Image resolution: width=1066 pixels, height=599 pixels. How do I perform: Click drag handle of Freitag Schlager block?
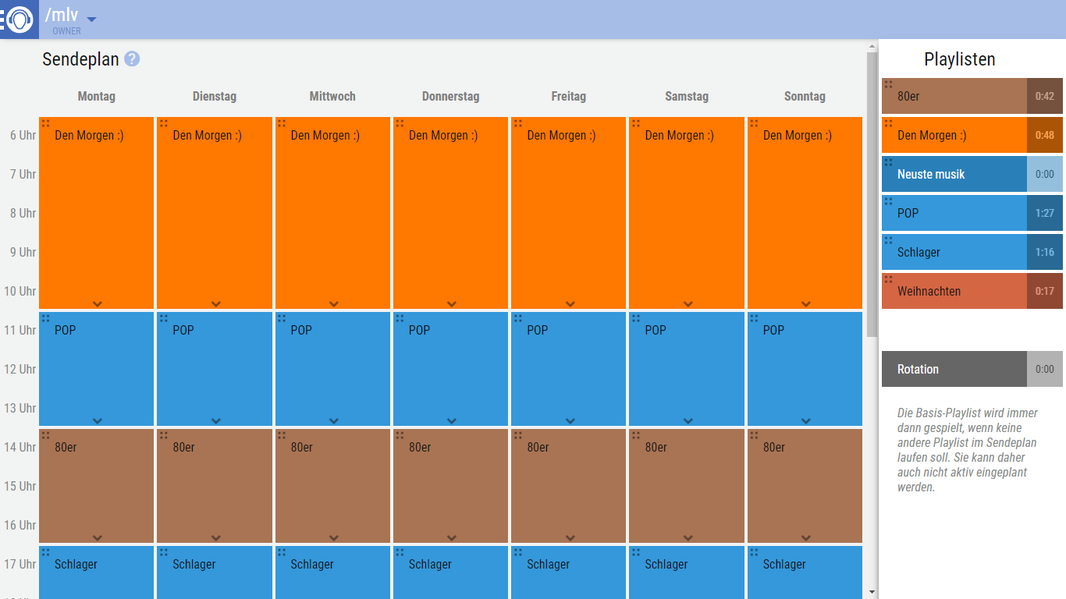click(x=518, y=552)
